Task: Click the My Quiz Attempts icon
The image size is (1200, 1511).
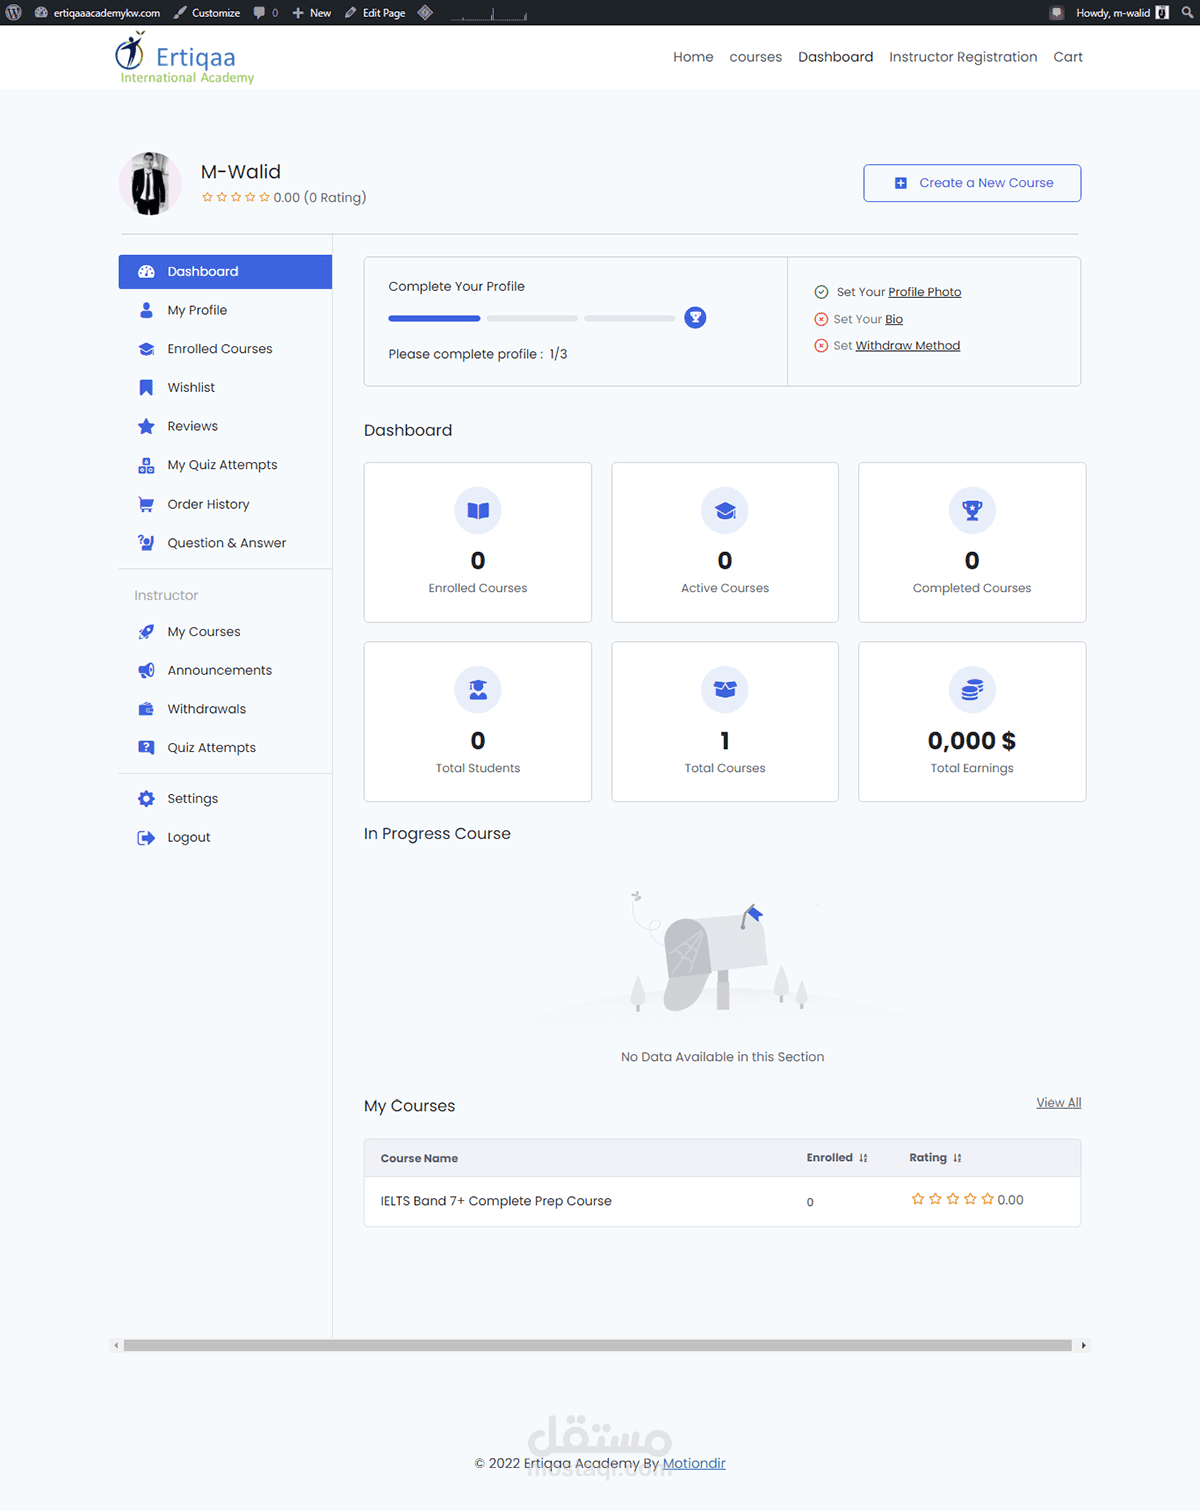Action: 146,465
